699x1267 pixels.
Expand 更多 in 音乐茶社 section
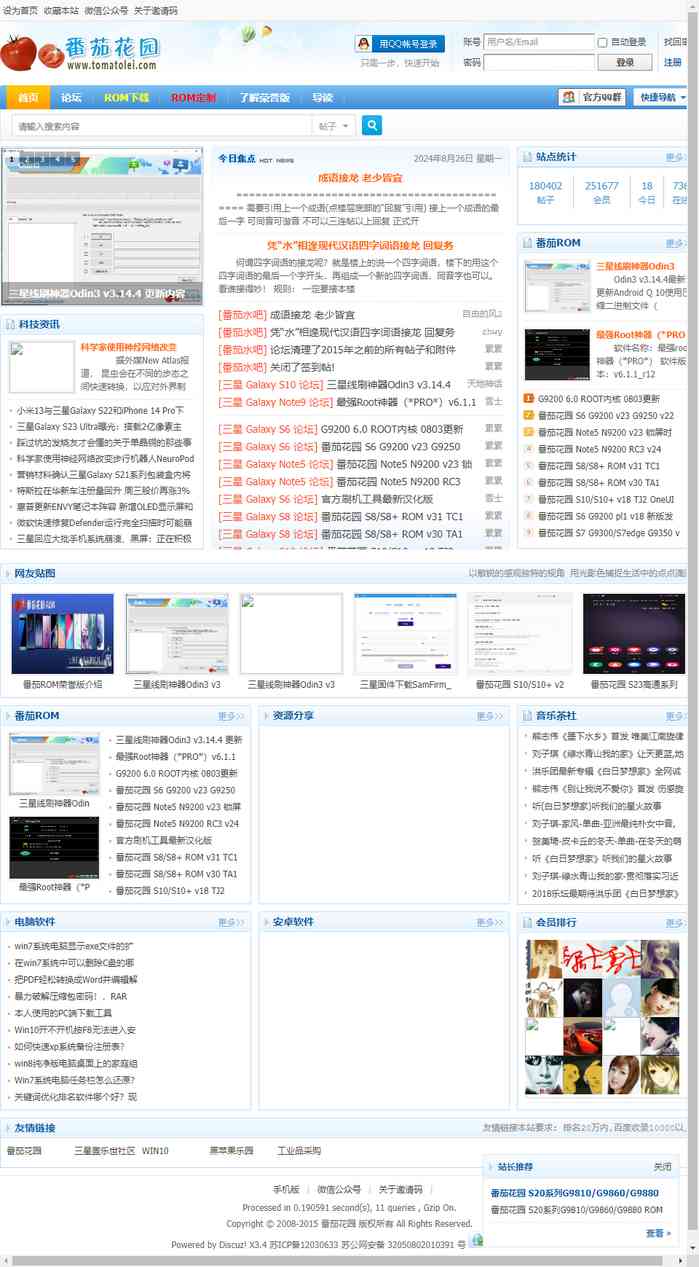tap(676, 716)
